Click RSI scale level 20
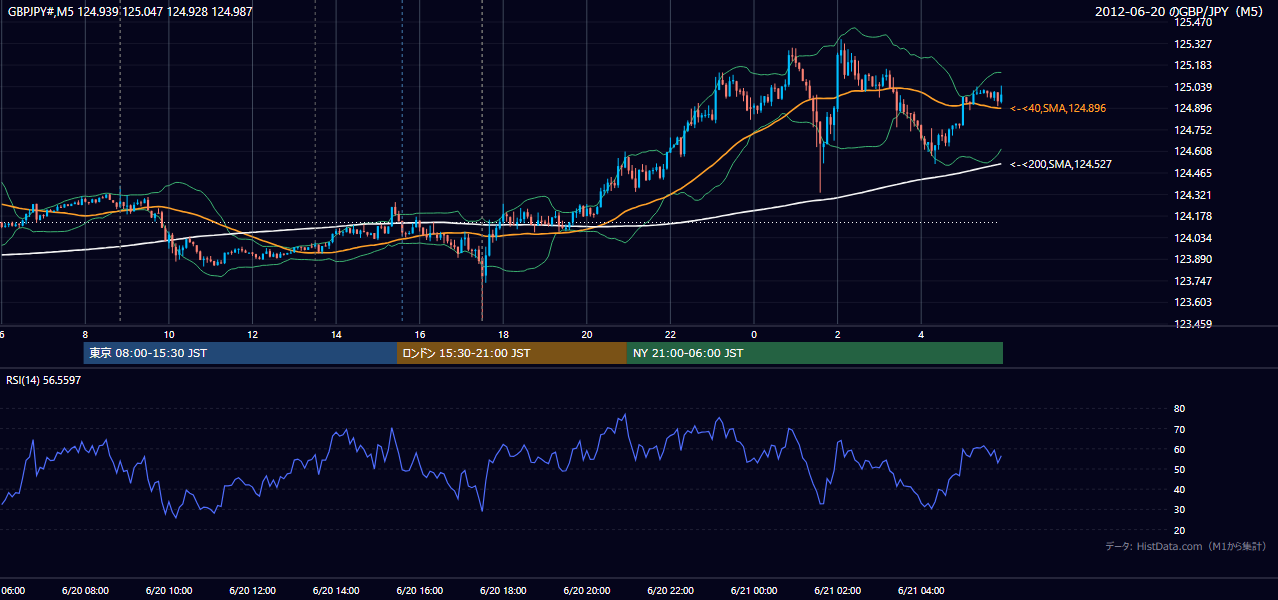1278x600 pixels. click(x=1179, y=530)
